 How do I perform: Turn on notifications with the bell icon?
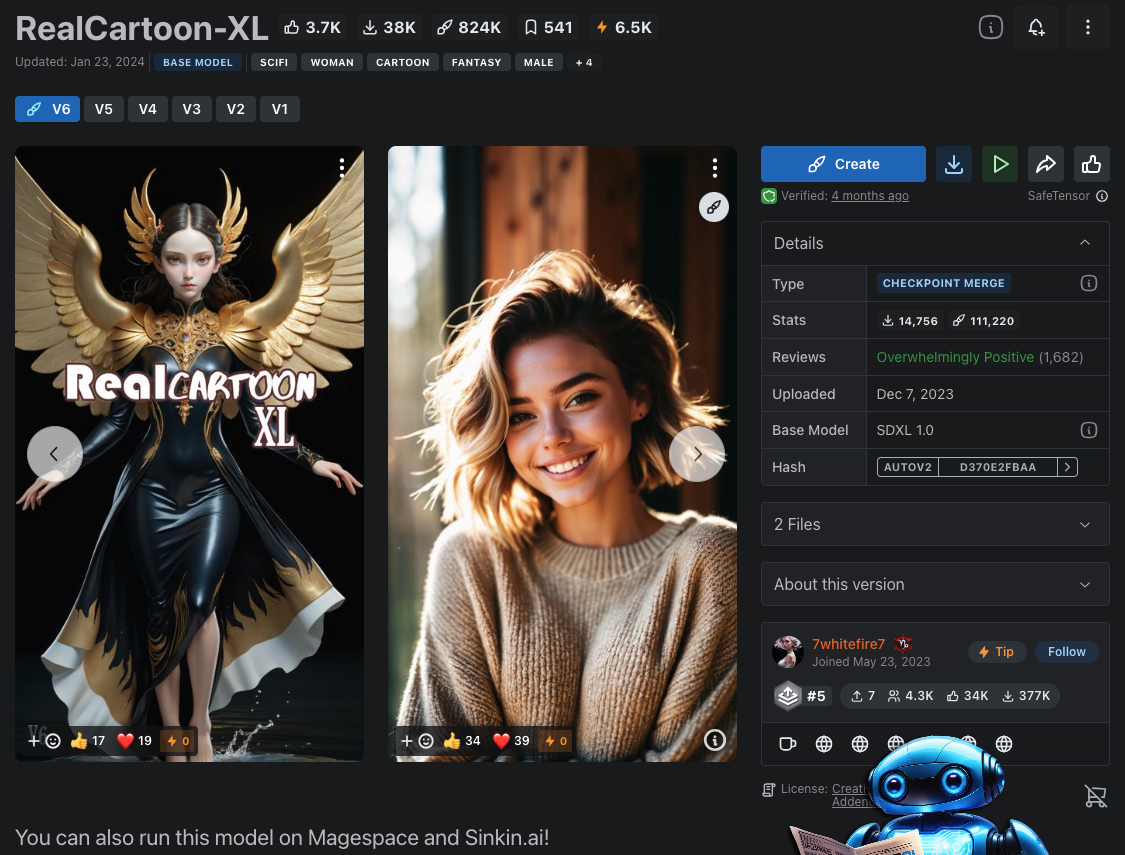(1036, 27)
